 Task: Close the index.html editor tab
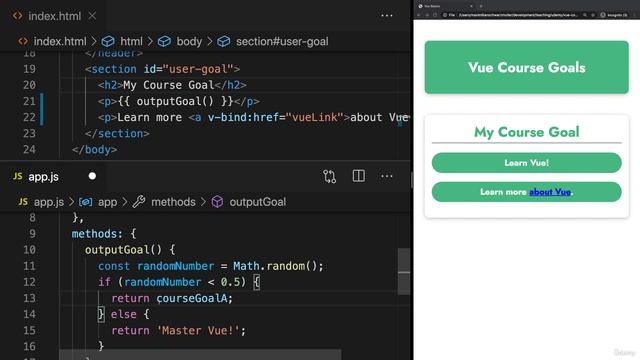[92, 16]
